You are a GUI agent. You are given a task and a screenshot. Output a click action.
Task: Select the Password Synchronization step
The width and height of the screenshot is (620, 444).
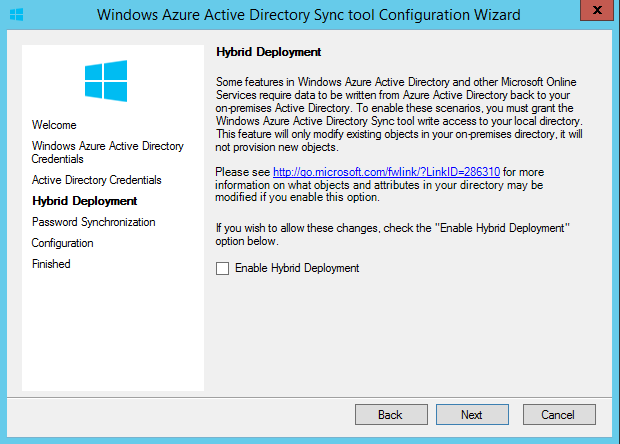93,222
